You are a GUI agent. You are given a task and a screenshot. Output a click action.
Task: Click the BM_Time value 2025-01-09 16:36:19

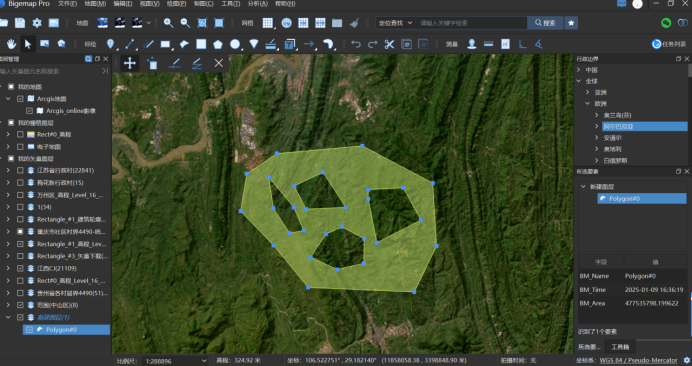654,290
